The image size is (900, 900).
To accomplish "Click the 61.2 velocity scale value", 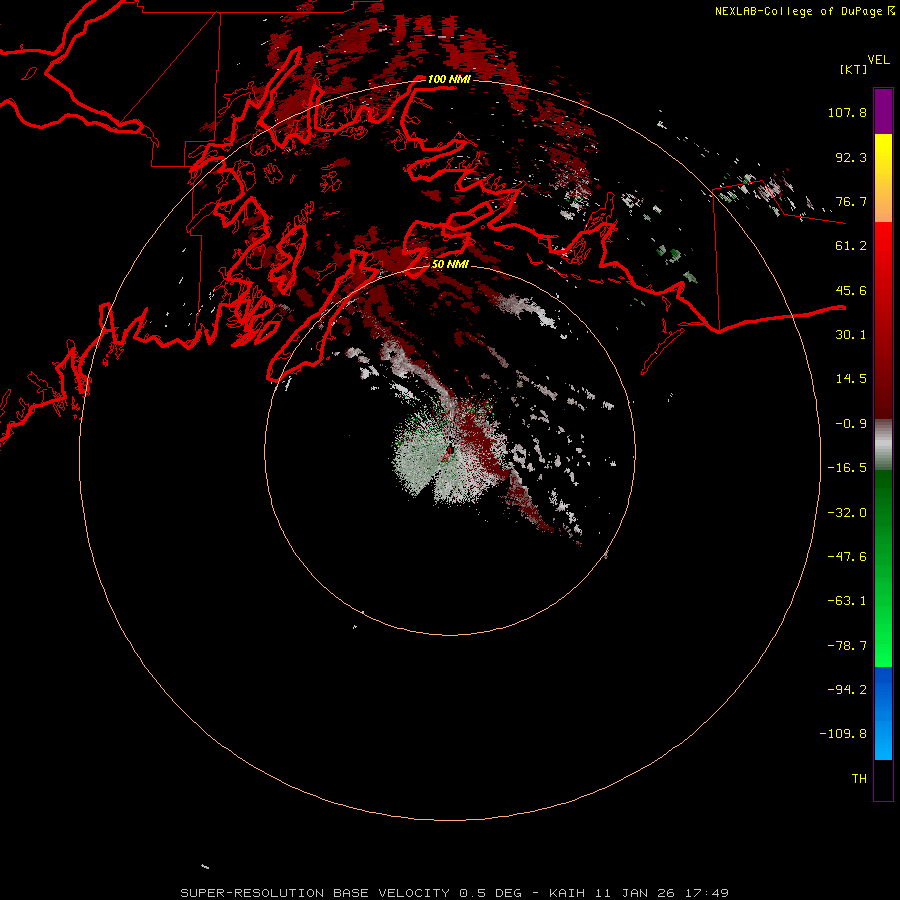I will point(851,246).
